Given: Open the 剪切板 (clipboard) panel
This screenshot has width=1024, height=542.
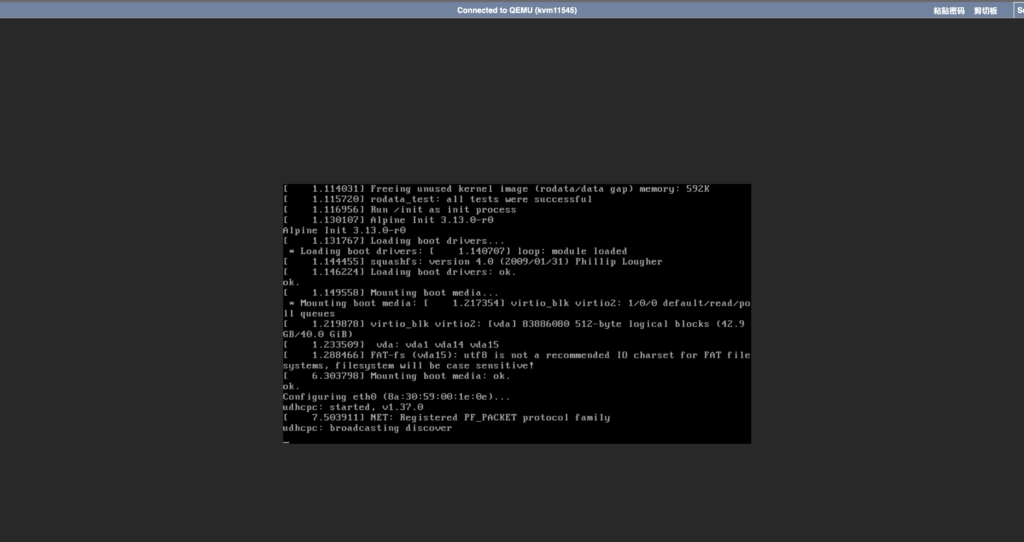Looking at the screenshot, I should tap(985, 10).
